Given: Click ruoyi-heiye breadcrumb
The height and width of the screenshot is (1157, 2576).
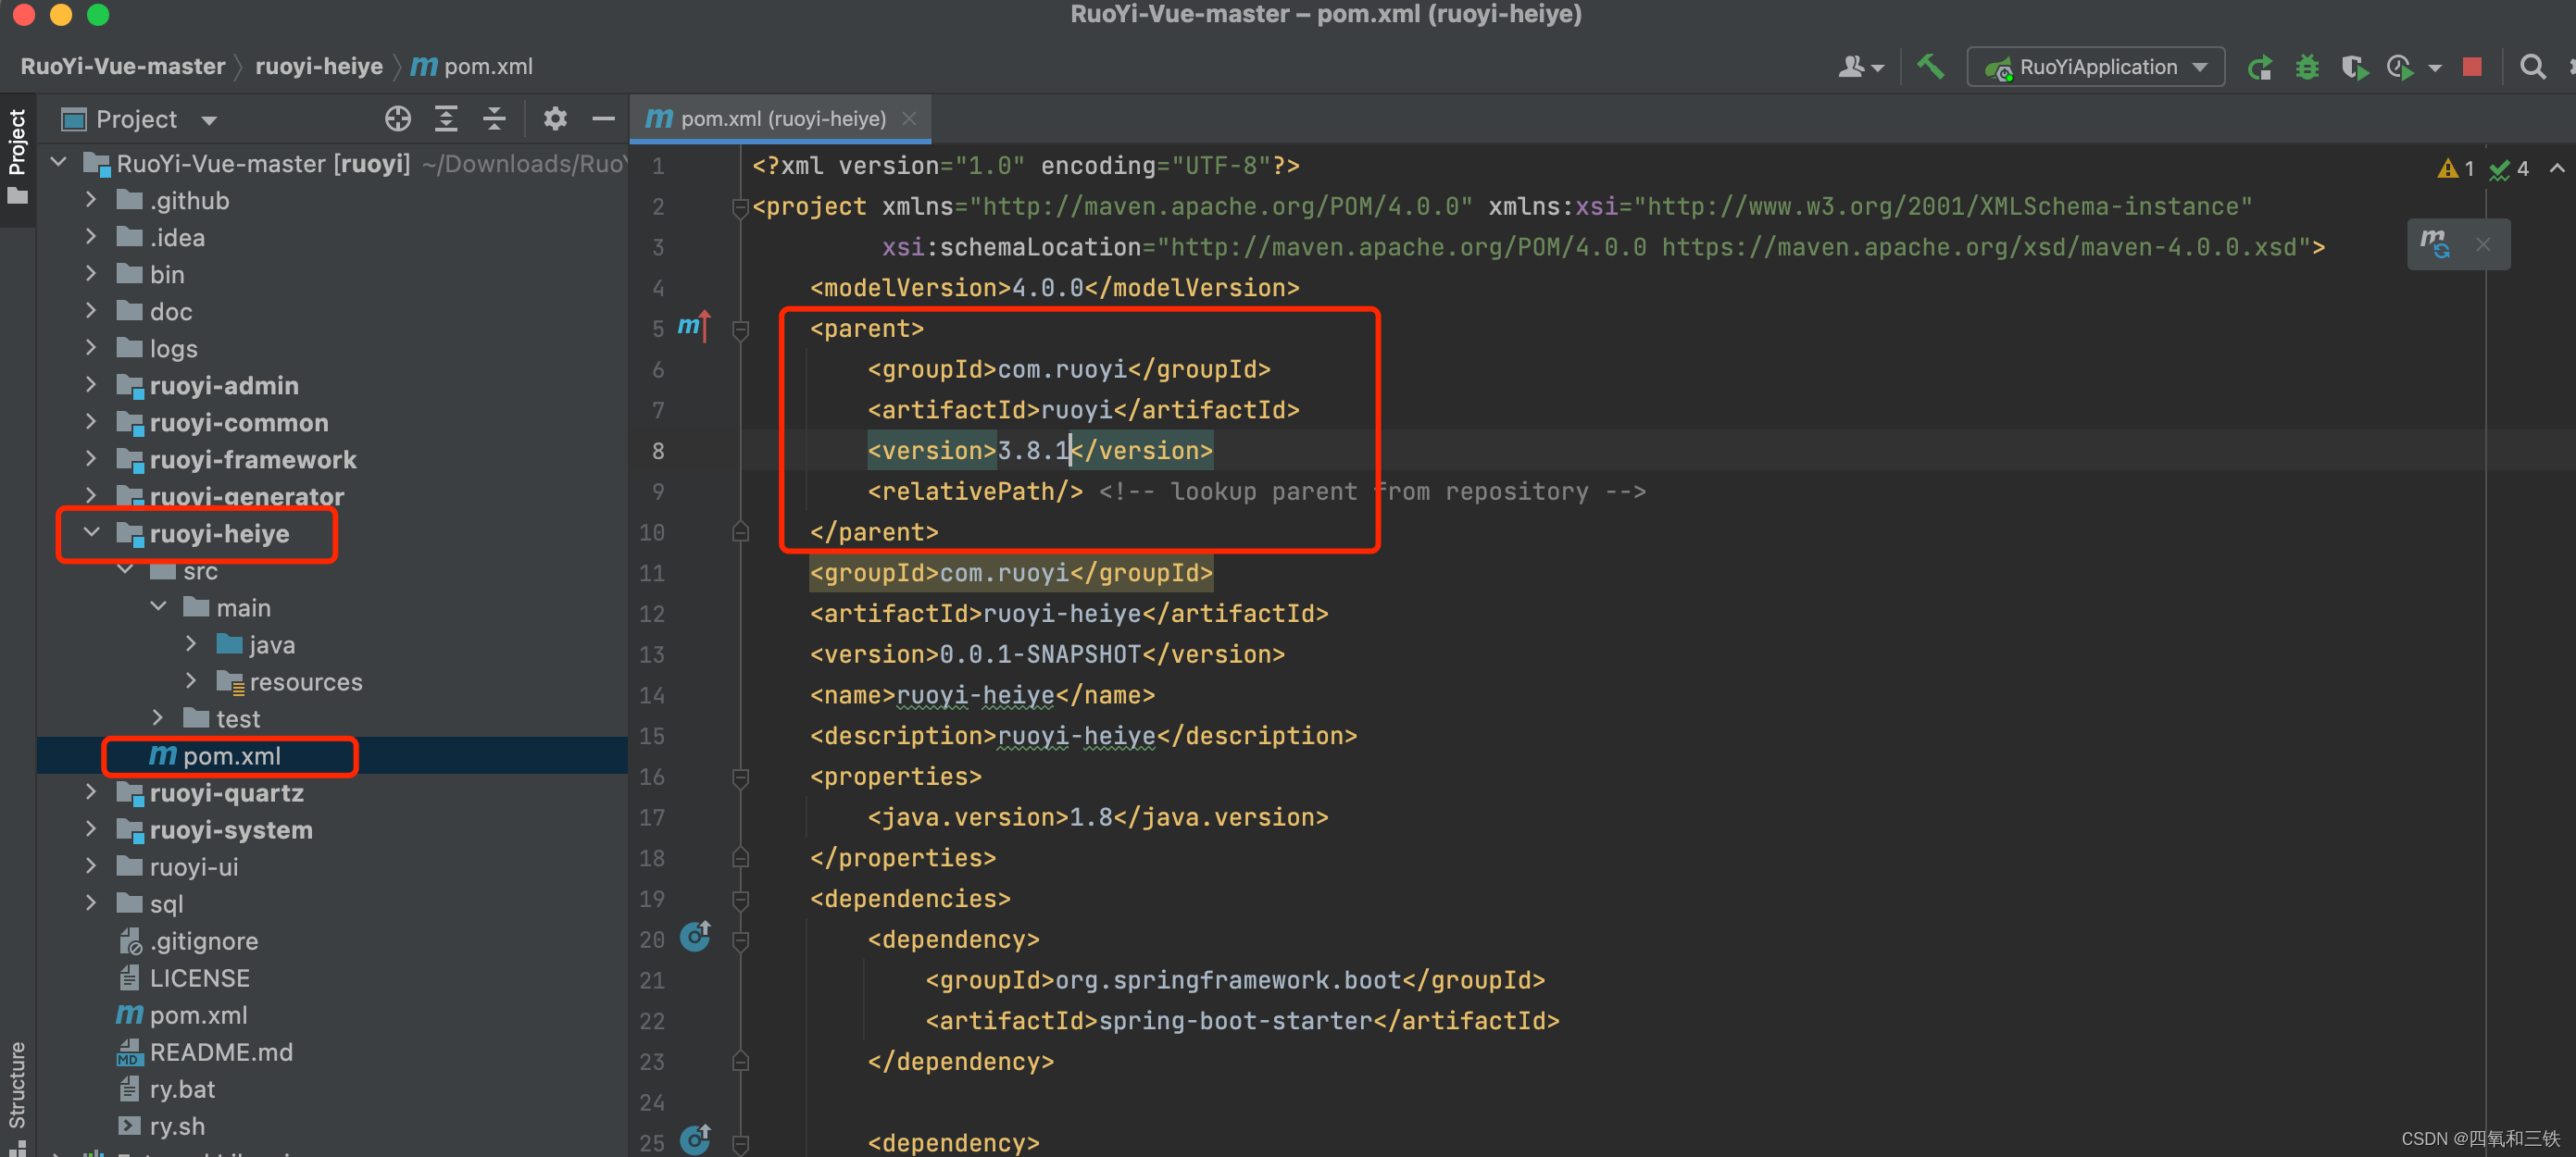Looking at the screenshot, I should [319, 66].
